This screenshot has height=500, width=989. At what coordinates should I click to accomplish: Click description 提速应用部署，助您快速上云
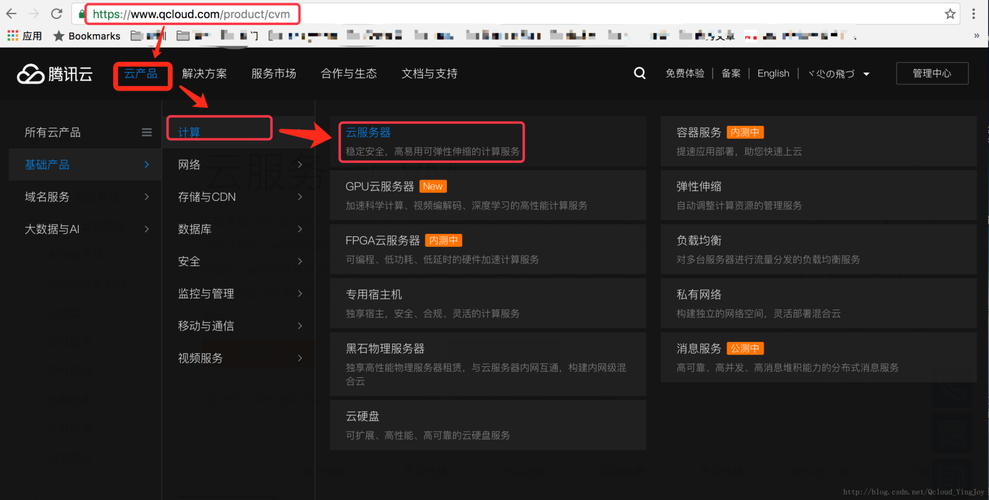point(739,152)
